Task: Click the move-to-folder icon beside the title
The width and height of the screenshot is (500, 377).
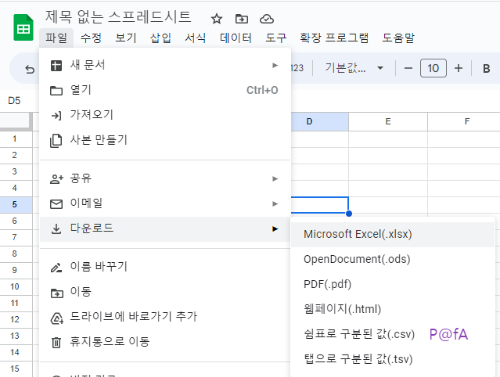Action: [242, 19]
